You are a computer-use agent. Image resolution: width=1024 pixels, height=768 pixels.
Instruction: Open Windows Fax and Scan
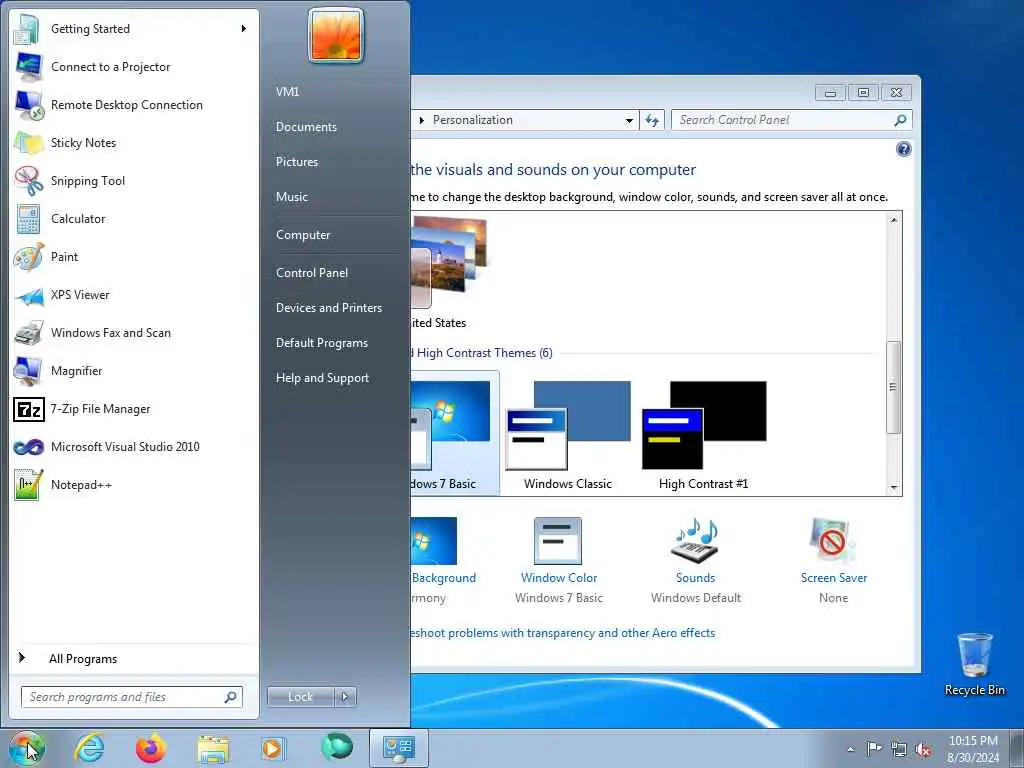tap(133, 332)
